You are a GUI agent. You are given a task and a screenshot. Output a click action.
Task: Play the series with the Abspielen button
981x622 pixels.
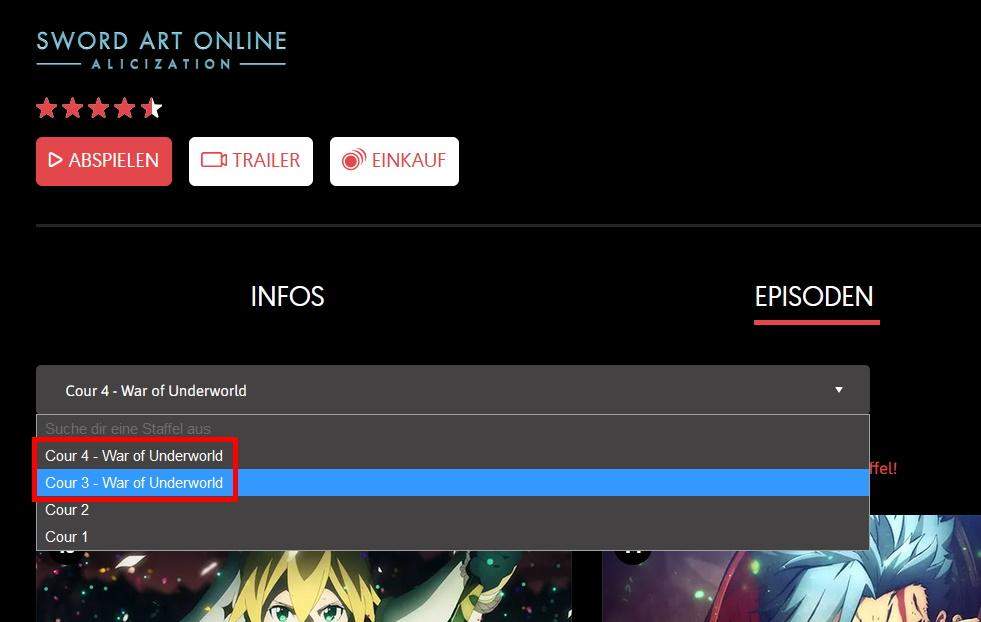(x=104, y=161)
